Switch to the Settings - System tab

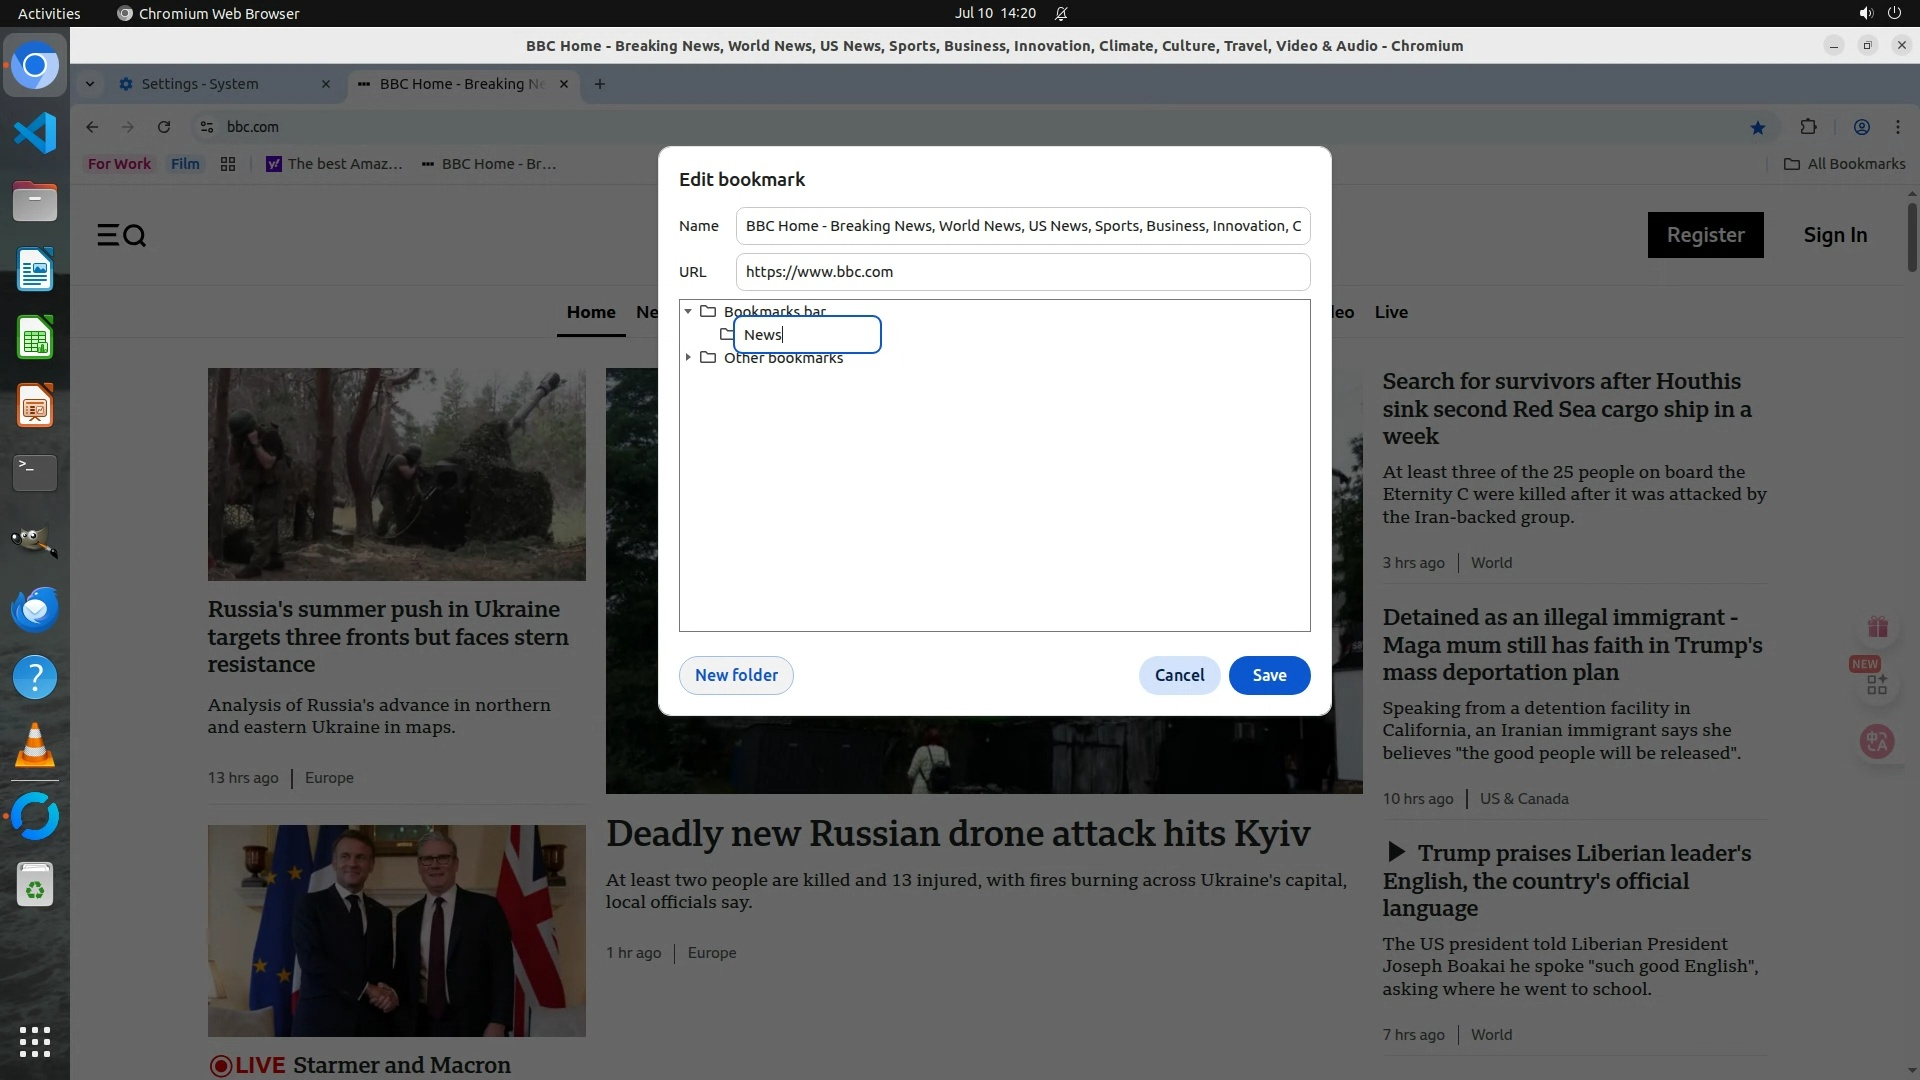[x=200, y=84]
